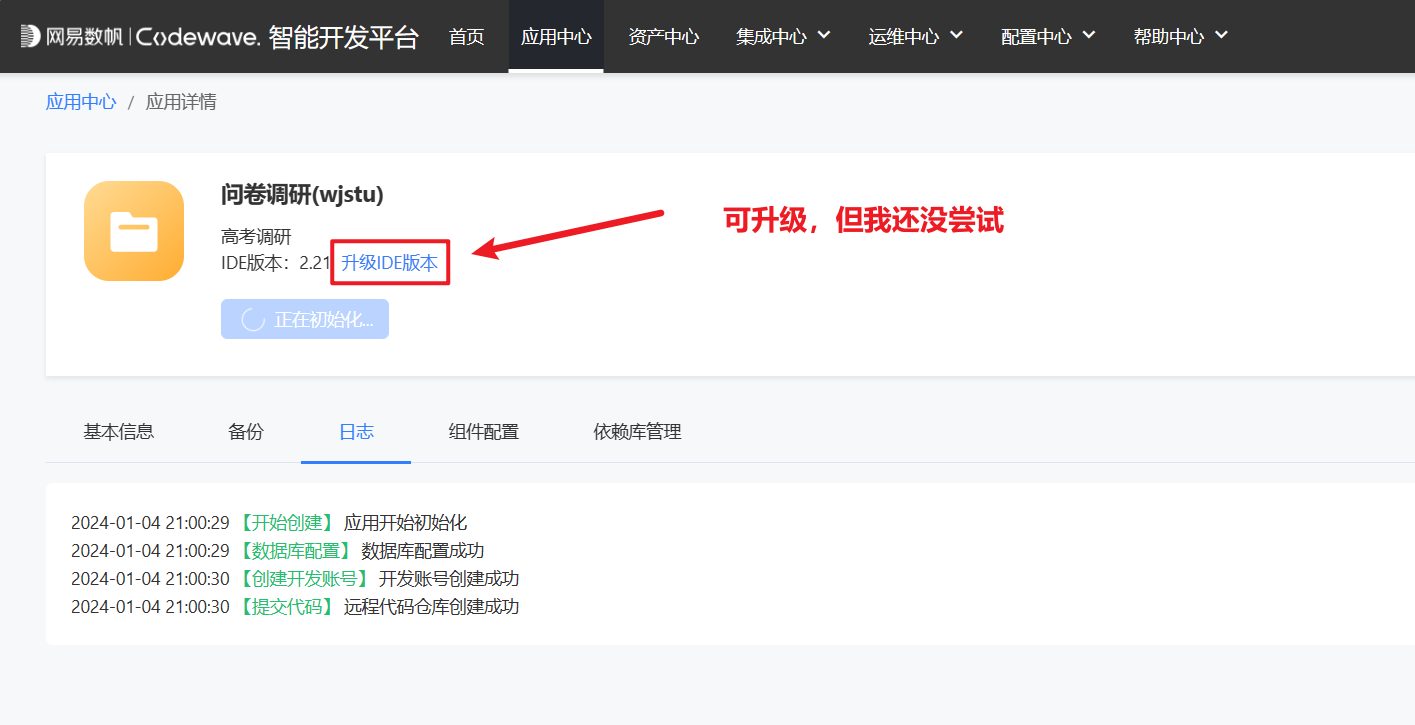Click the yellow folder app icon
This screenshot has width=1415, height=725.
134,231
